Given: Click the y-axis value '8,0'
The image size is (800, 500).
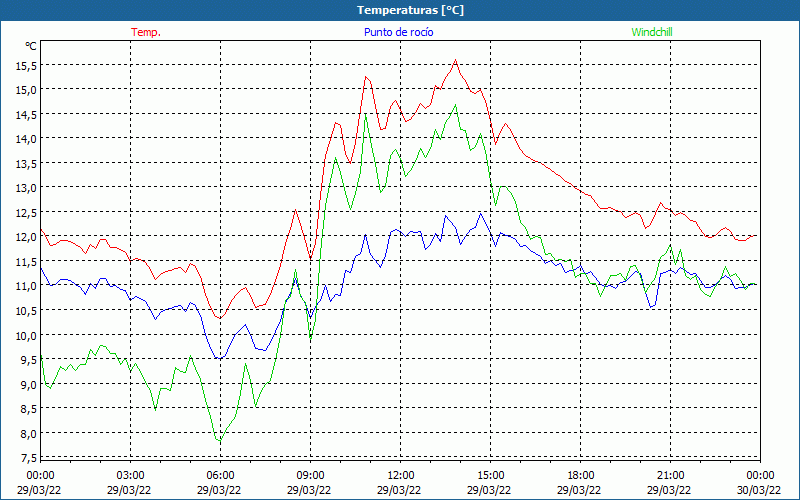Looking at the screenshot, I should coord(29,433).
